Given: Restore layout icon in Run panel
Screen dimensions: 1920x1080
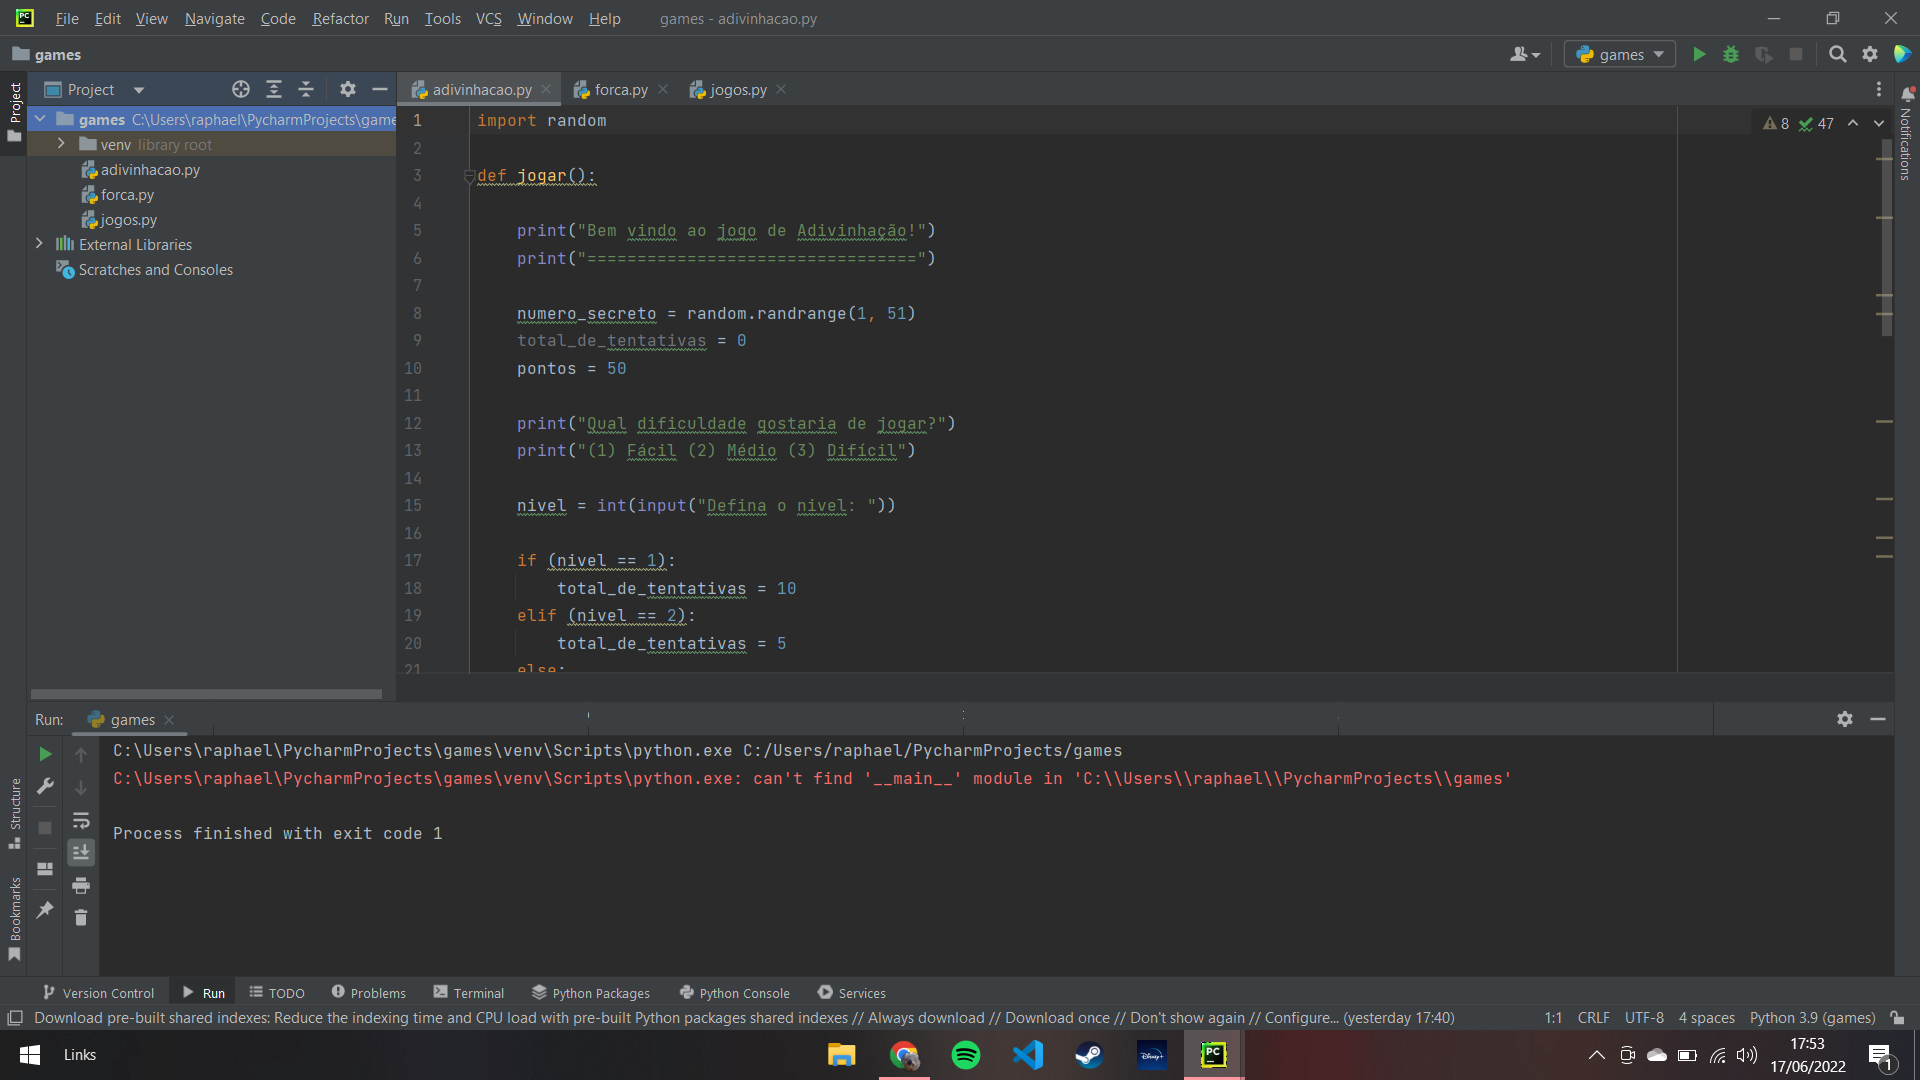Looking at the screenshot, I should click(x=45, y=869).
